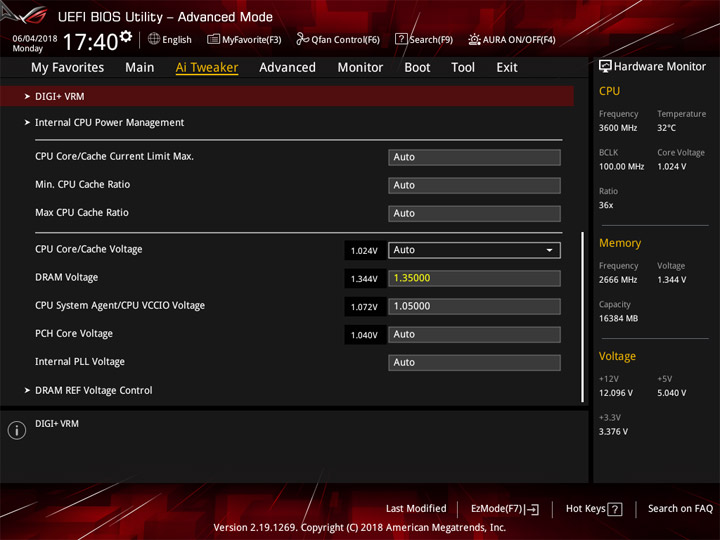Click the Hot Keys question mark icon
720x540 pixels.
click(615, 509)
